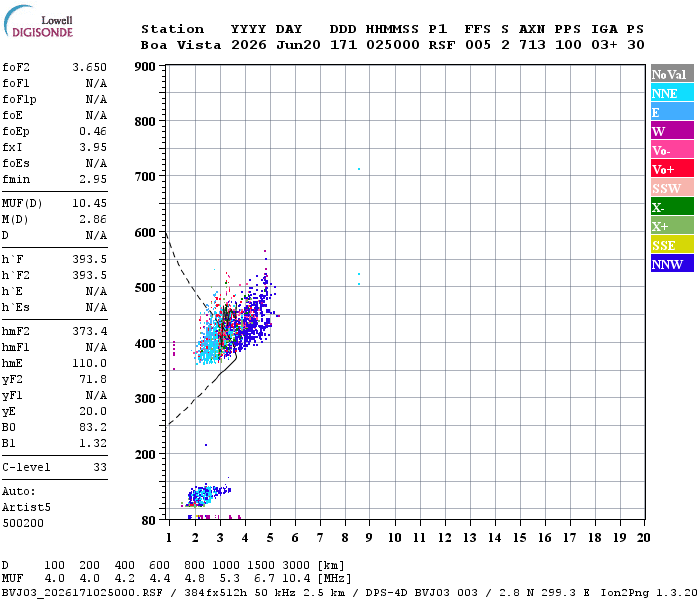Click the X+ light green swatch
The height and width of the screenshot is (600, 700).
click(x=672, y=225)
